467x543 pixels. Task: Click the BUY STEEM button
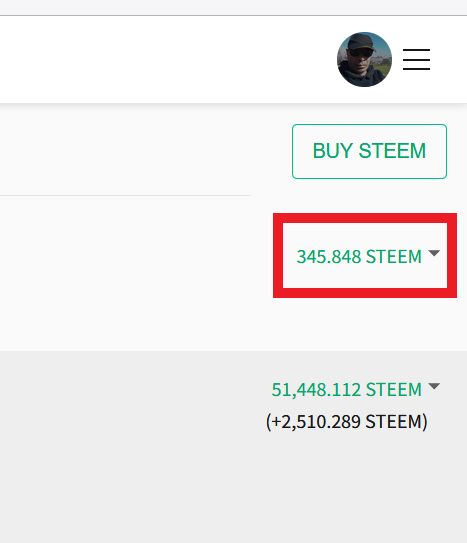pos(369,151)
